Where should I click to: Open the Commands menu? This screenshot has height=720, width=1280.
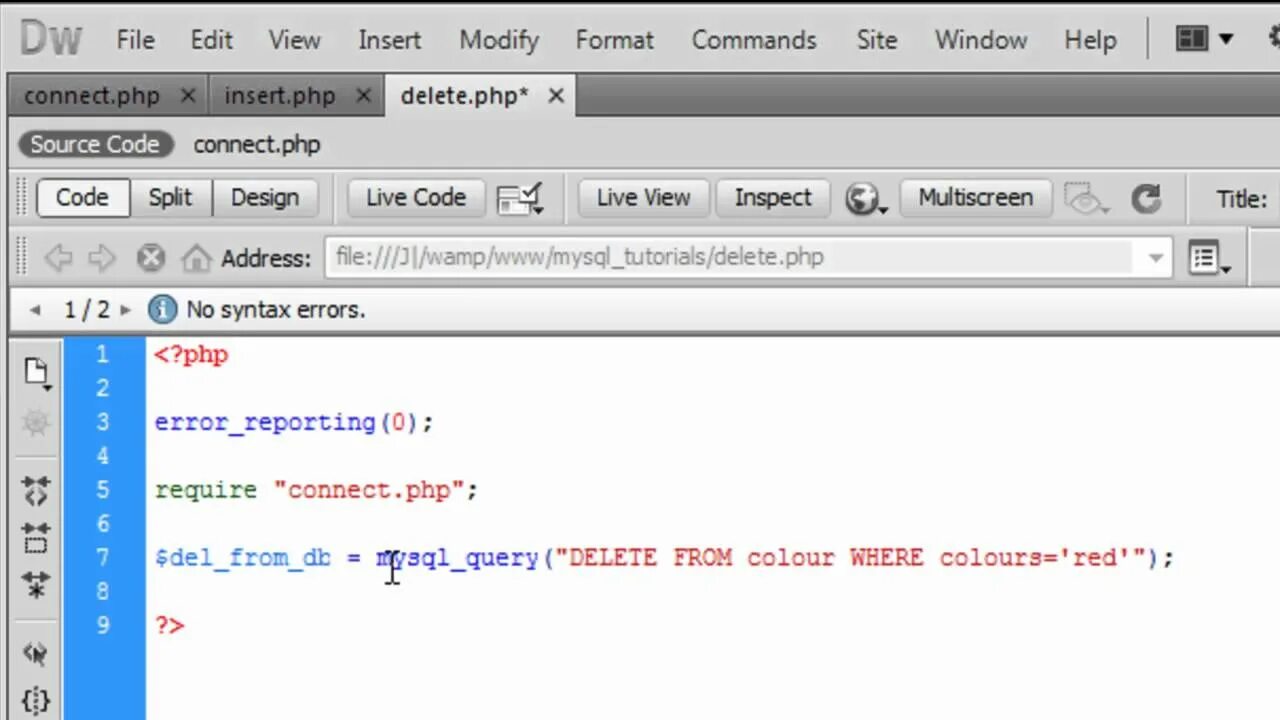click(x=754, y=40)
